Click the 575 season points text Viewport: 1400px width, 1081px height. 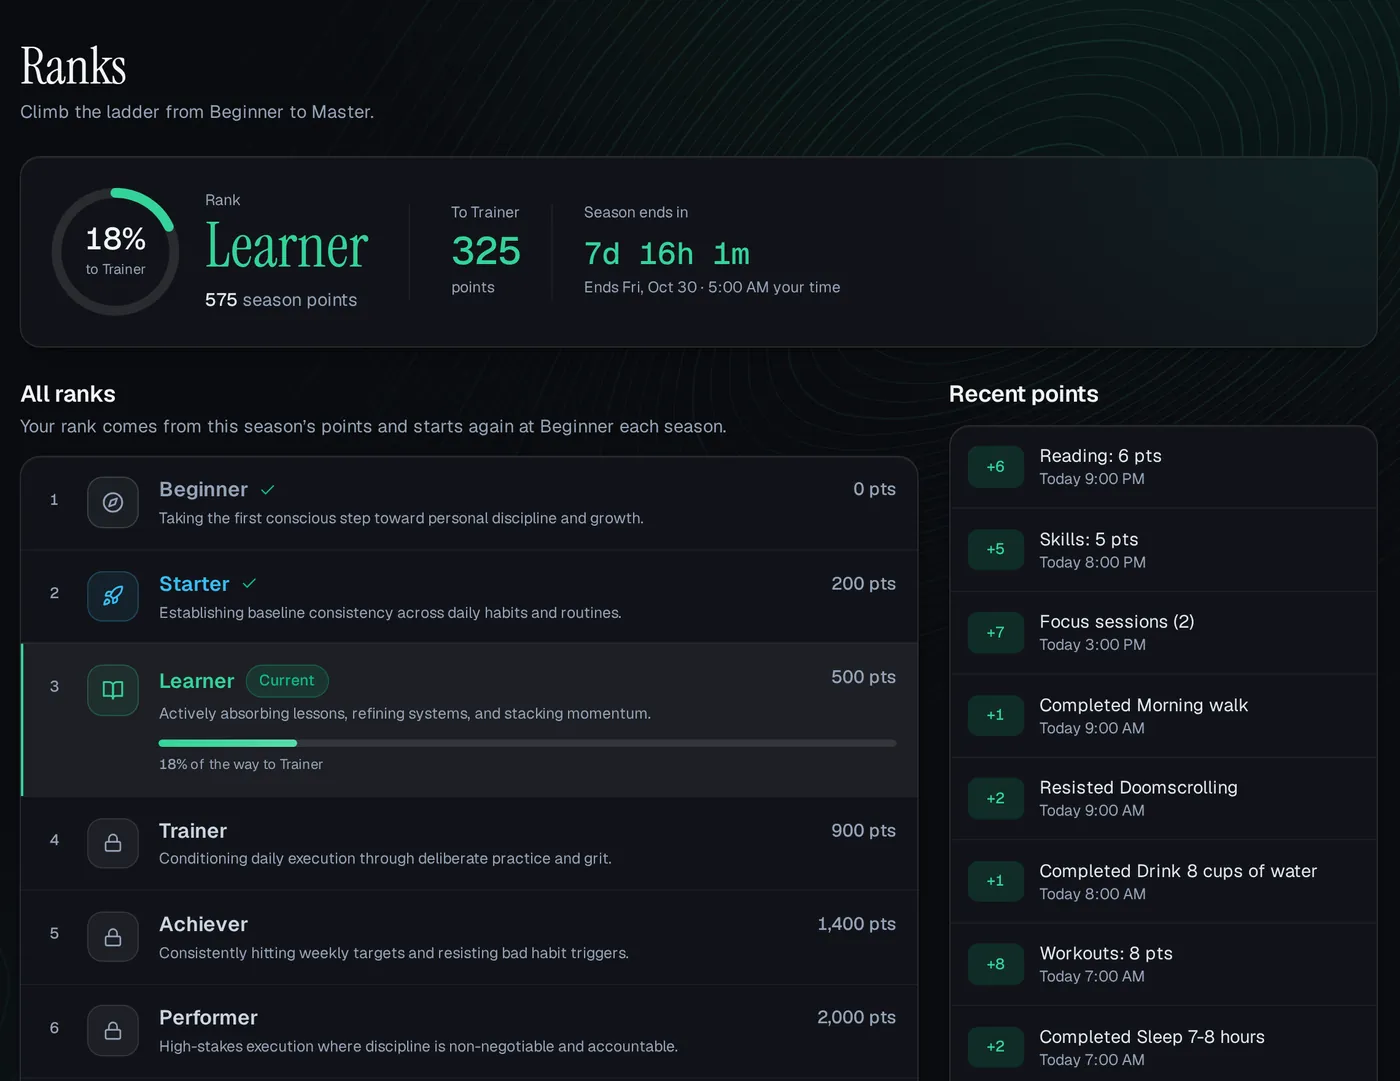click(x=281, y=300)
